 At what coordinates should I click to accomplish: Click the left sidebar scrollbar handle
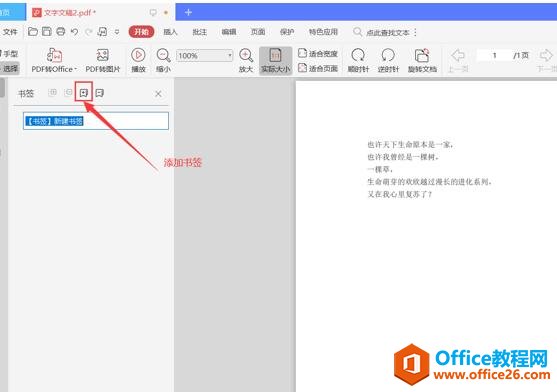tap(2, 87)
